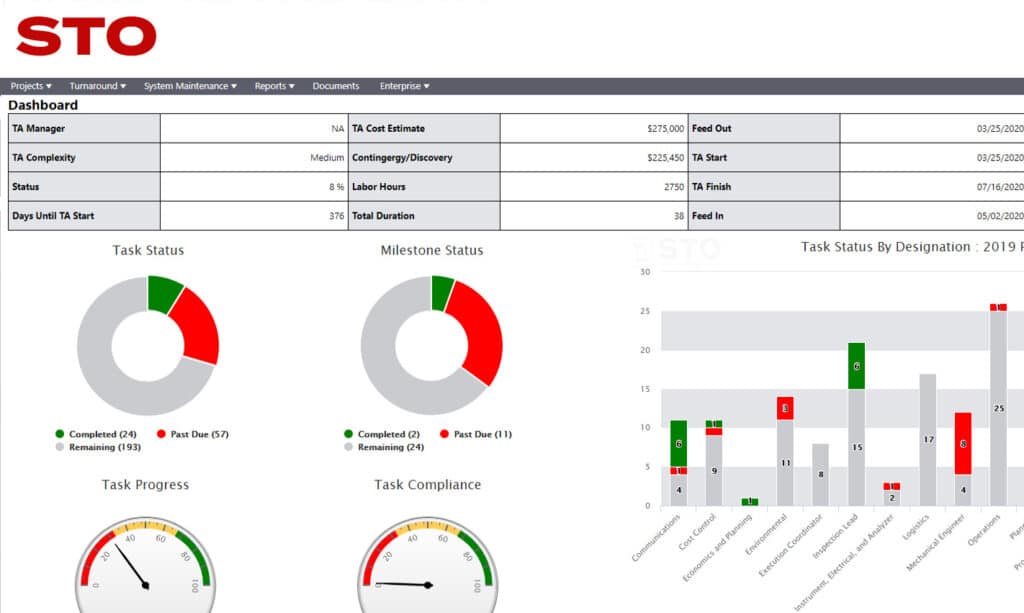
Task: Click the Logistics bar showing 17
Action: click(927, 440)
